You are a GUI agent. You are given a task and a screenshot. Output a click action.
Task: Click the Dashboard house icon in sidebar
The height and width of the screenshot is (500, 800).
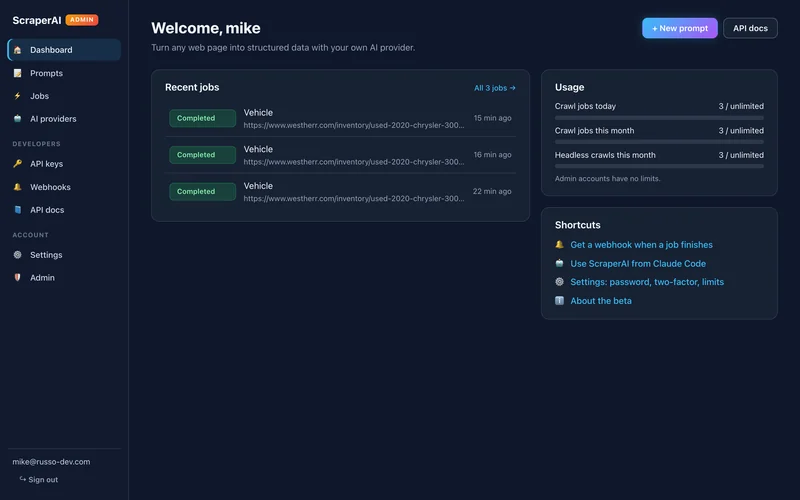point(17,50)
